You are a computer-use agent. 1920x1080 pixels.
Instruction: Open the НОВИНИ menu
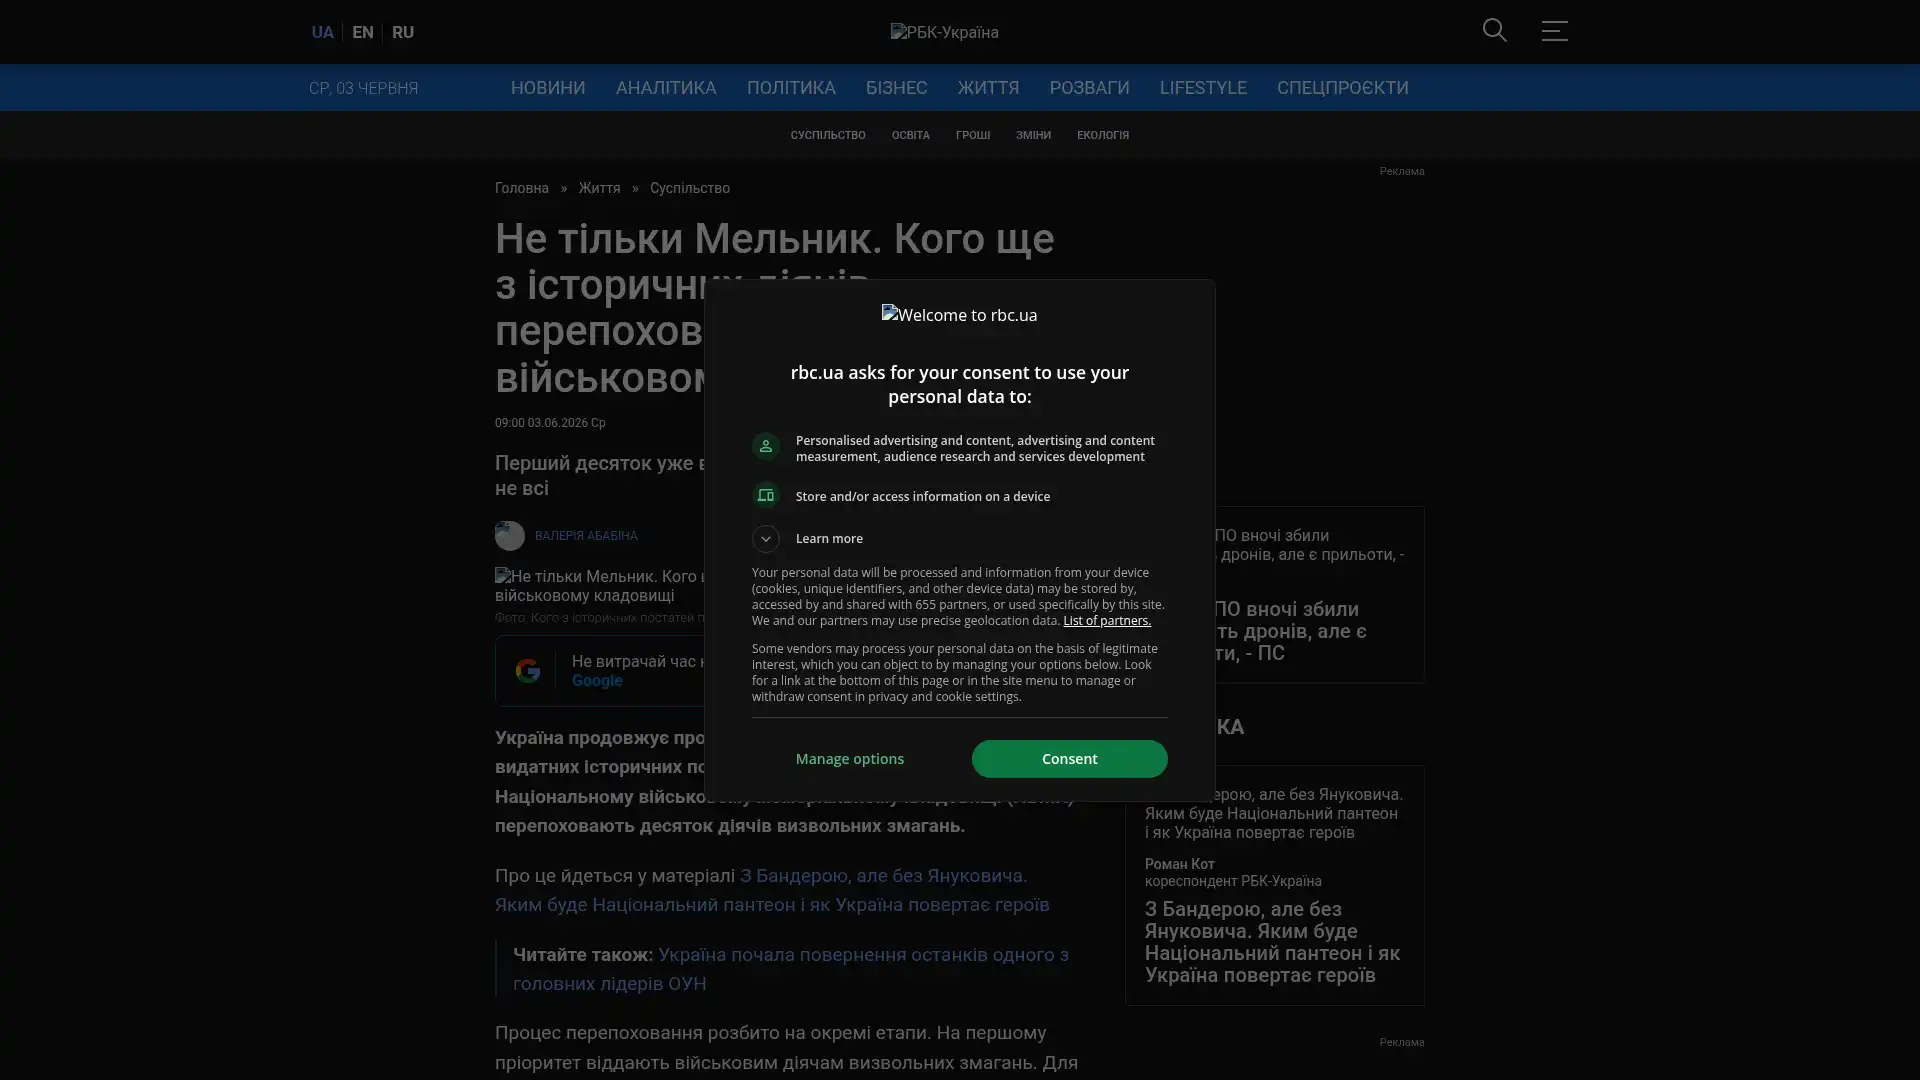pyautogui.click(x=548, y=88)
